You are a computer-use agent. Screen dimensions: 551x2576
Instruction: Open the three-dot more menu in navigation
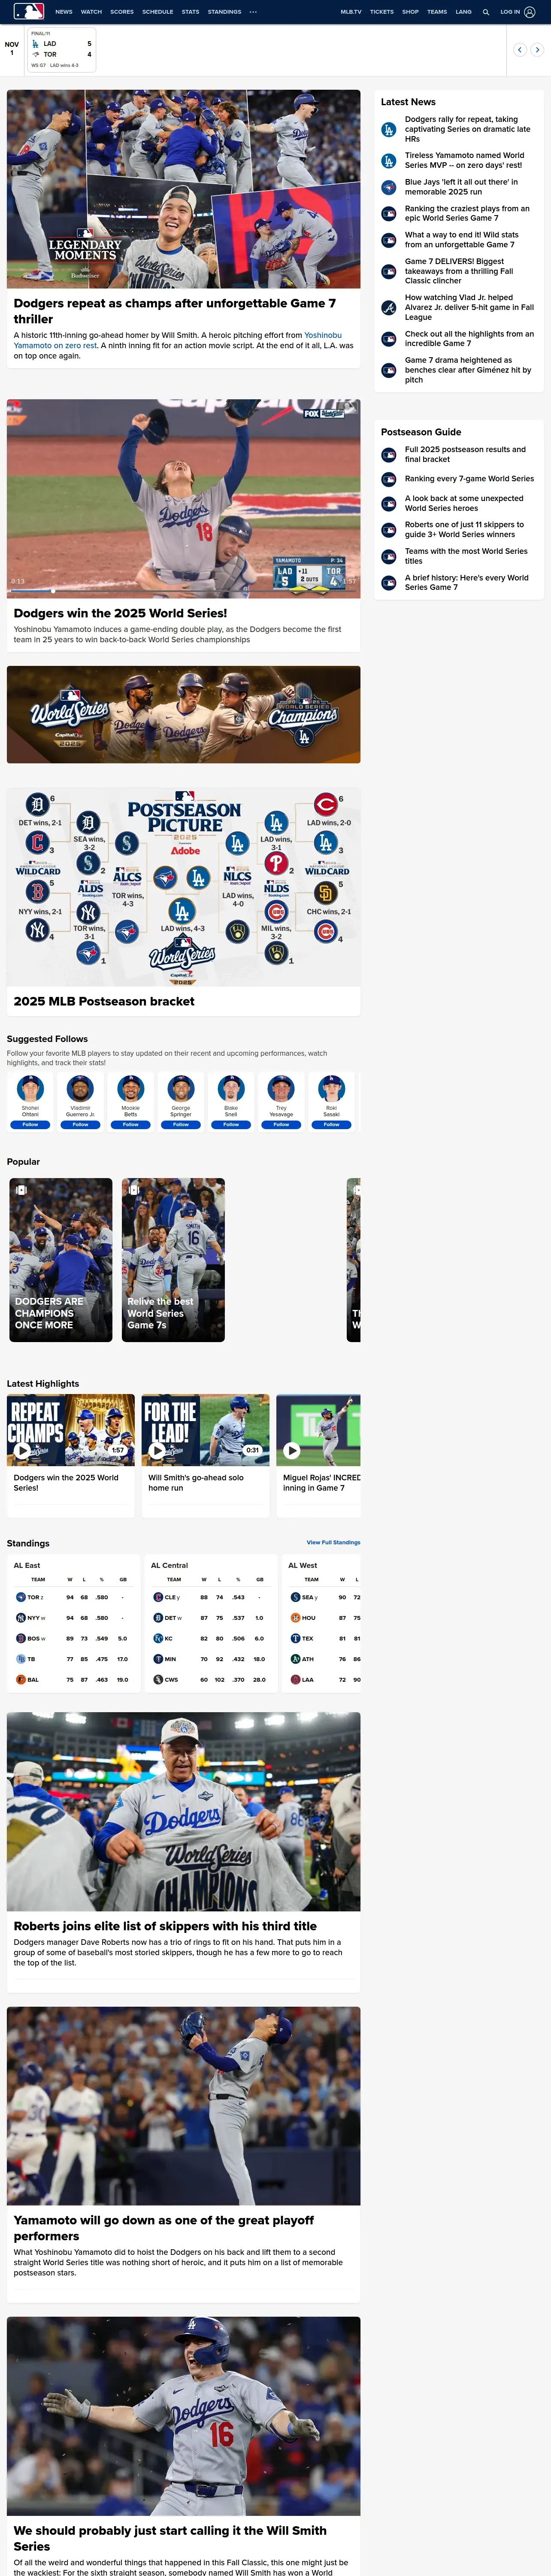[x=253, y=12]
